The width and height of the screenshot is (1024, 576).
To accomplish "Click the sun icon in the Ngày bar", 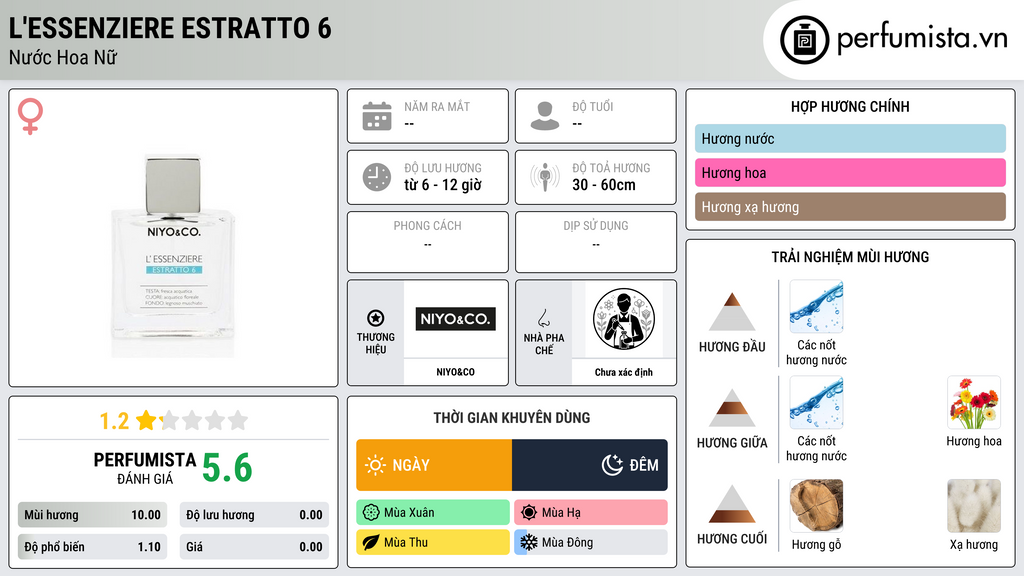I will click(375, 465).
